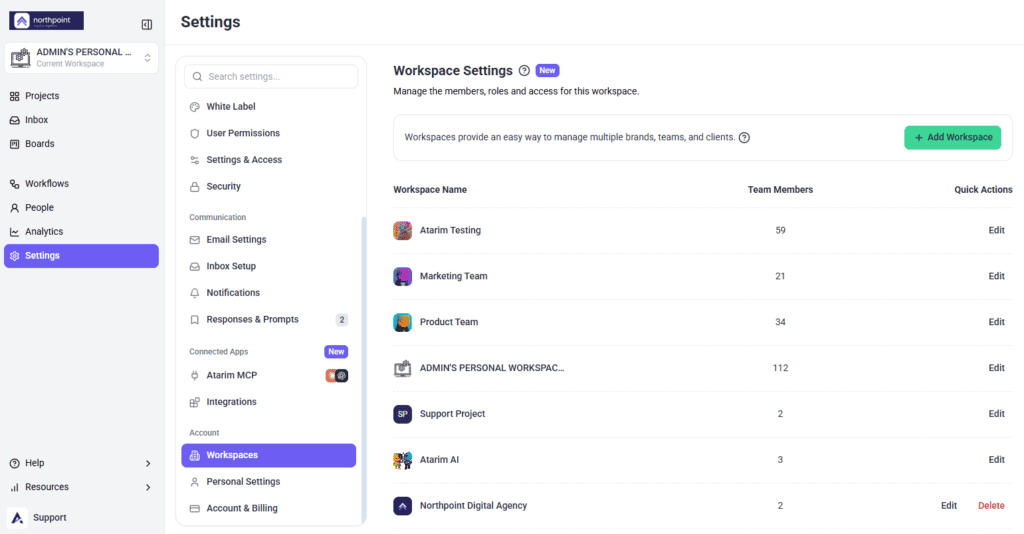Open Security settings

[223, 187]
